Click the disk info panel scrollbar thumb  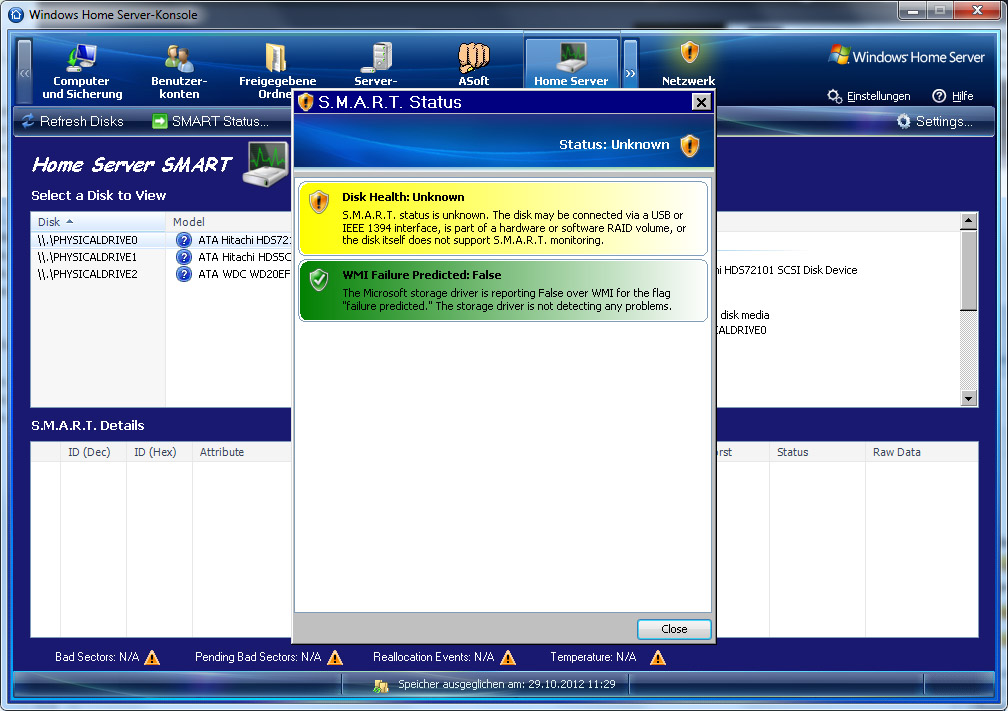coord(968,270)
